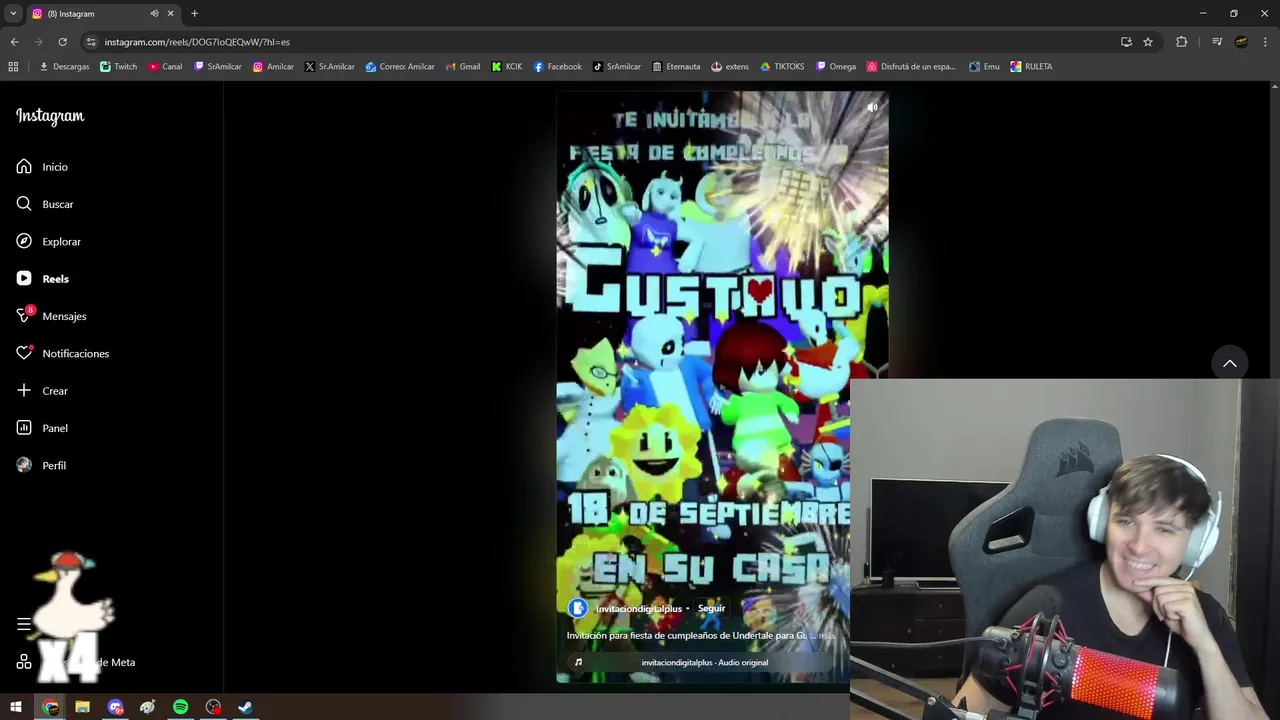The image size is (1280, 720).
Task: Click the Instagram logo
Action: [50, 116]
